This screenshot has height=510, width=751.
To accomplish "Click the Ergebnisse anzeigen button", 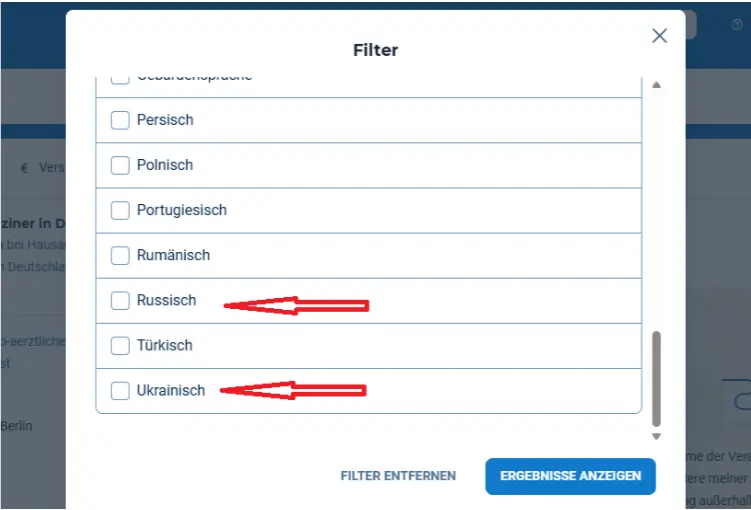I will (x=570, y=476).
